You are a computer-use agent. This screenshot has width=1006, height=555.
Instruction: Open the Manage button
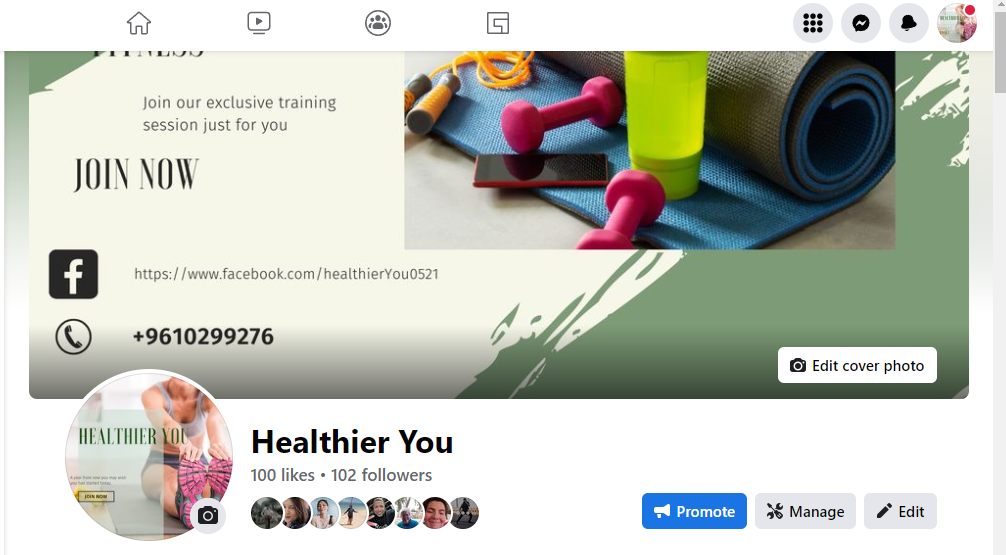pos(805,511)
